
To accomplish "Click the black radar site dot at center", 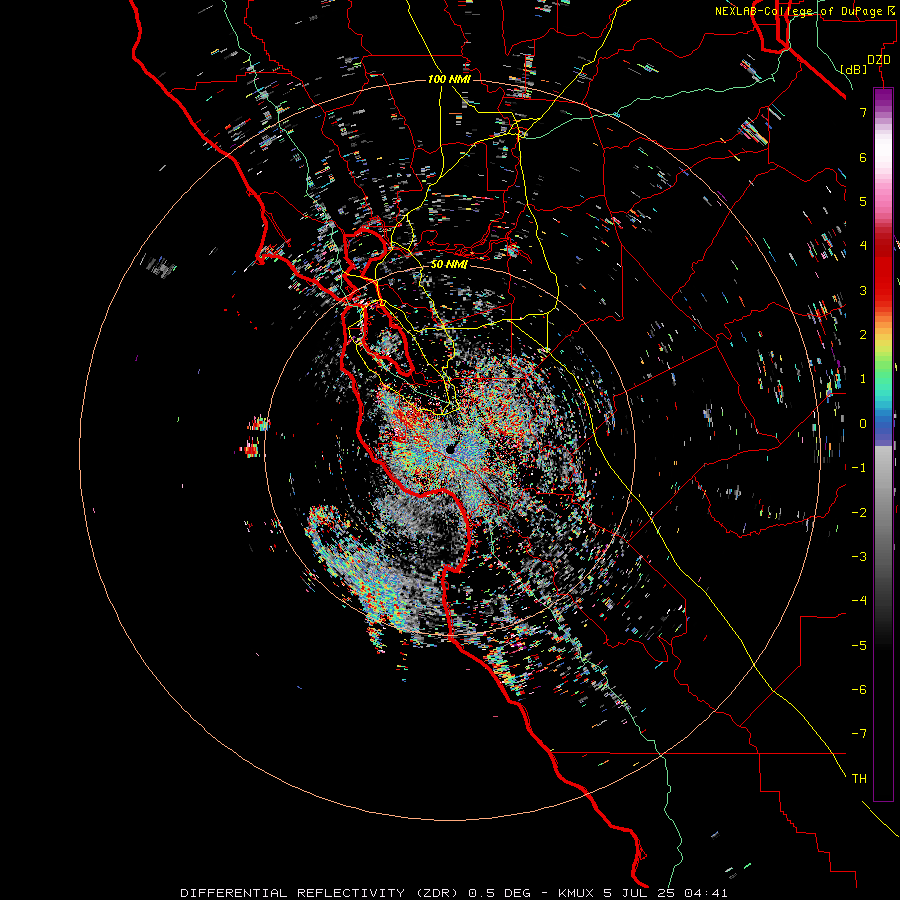I will (x=449, y=450).
